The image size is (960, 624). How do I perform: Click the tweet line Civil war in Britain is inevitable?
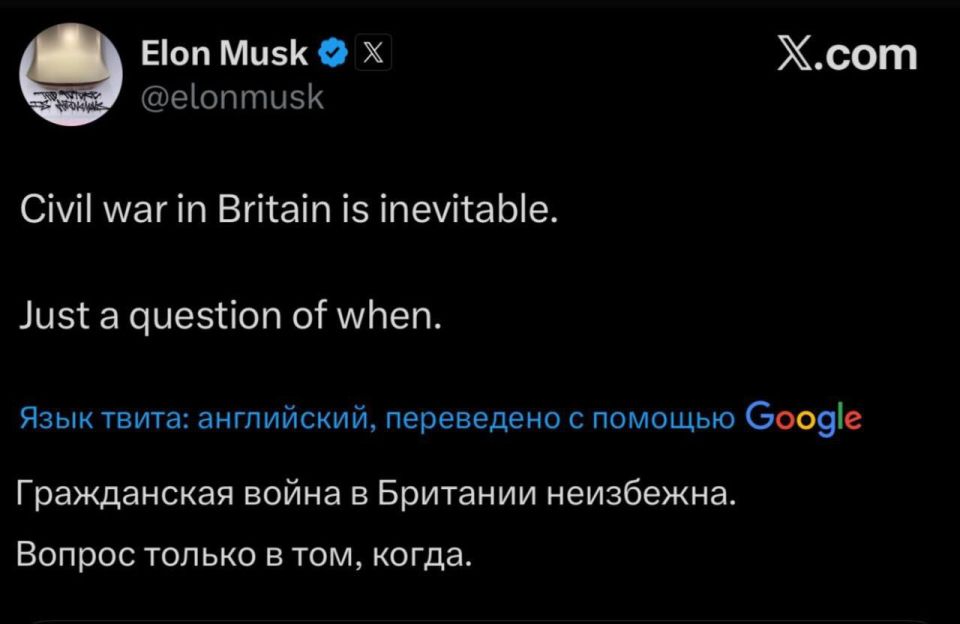click(x=288, y=207)
